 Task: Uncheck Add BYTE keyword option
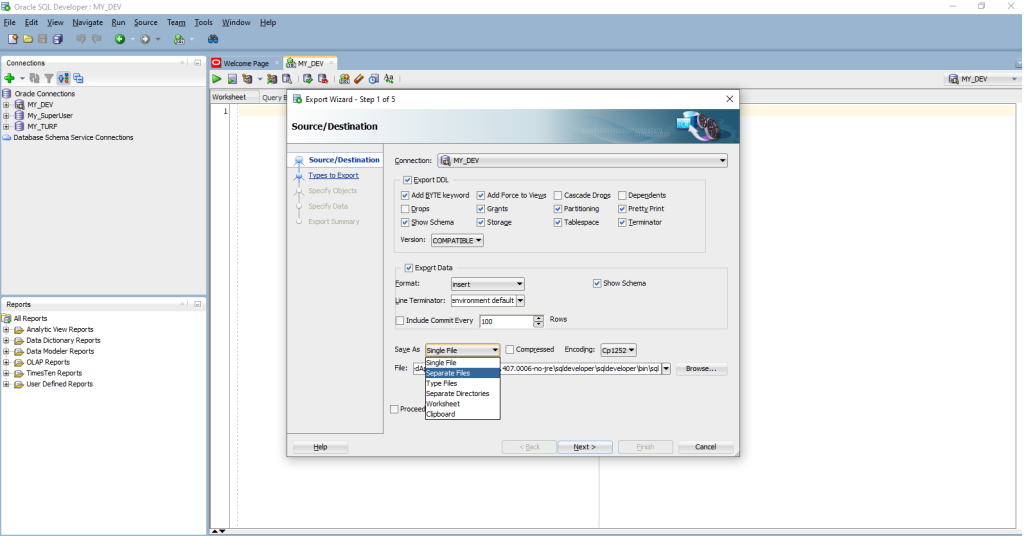pyautogui.click(x=405, y=195)
